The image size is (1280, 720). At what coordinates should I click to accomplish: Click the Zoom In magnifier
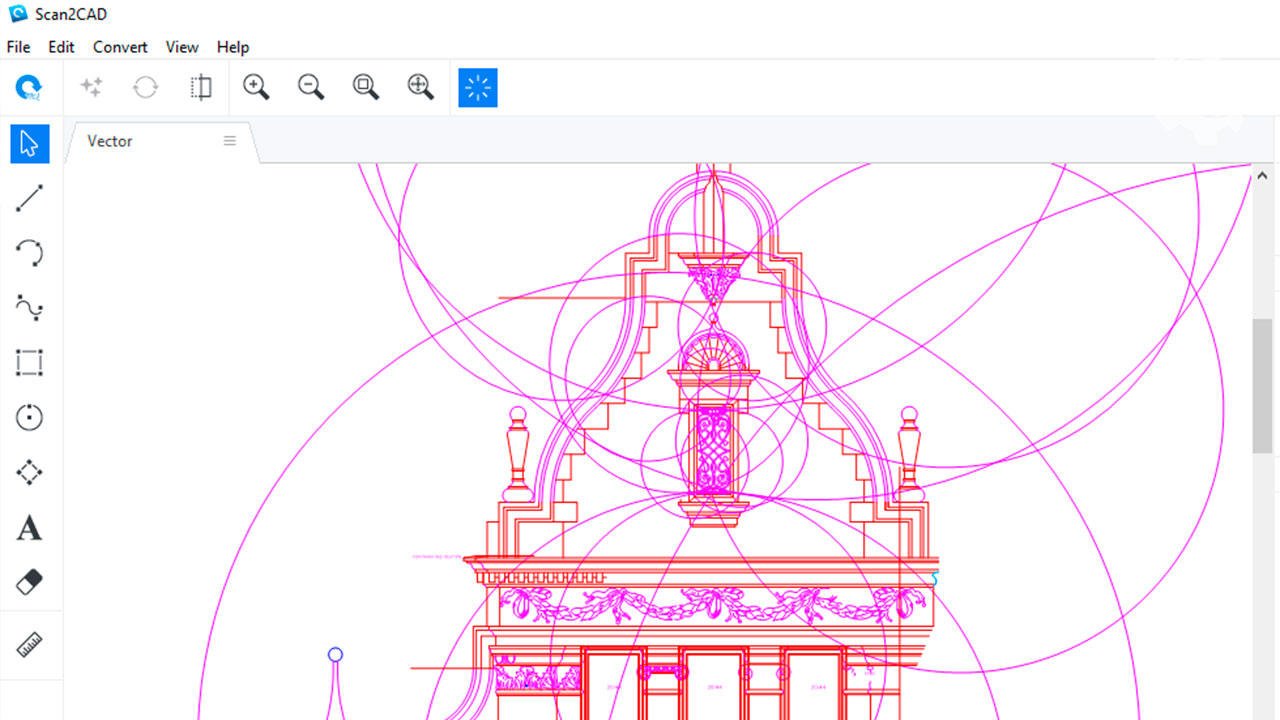tap(256, 88)
